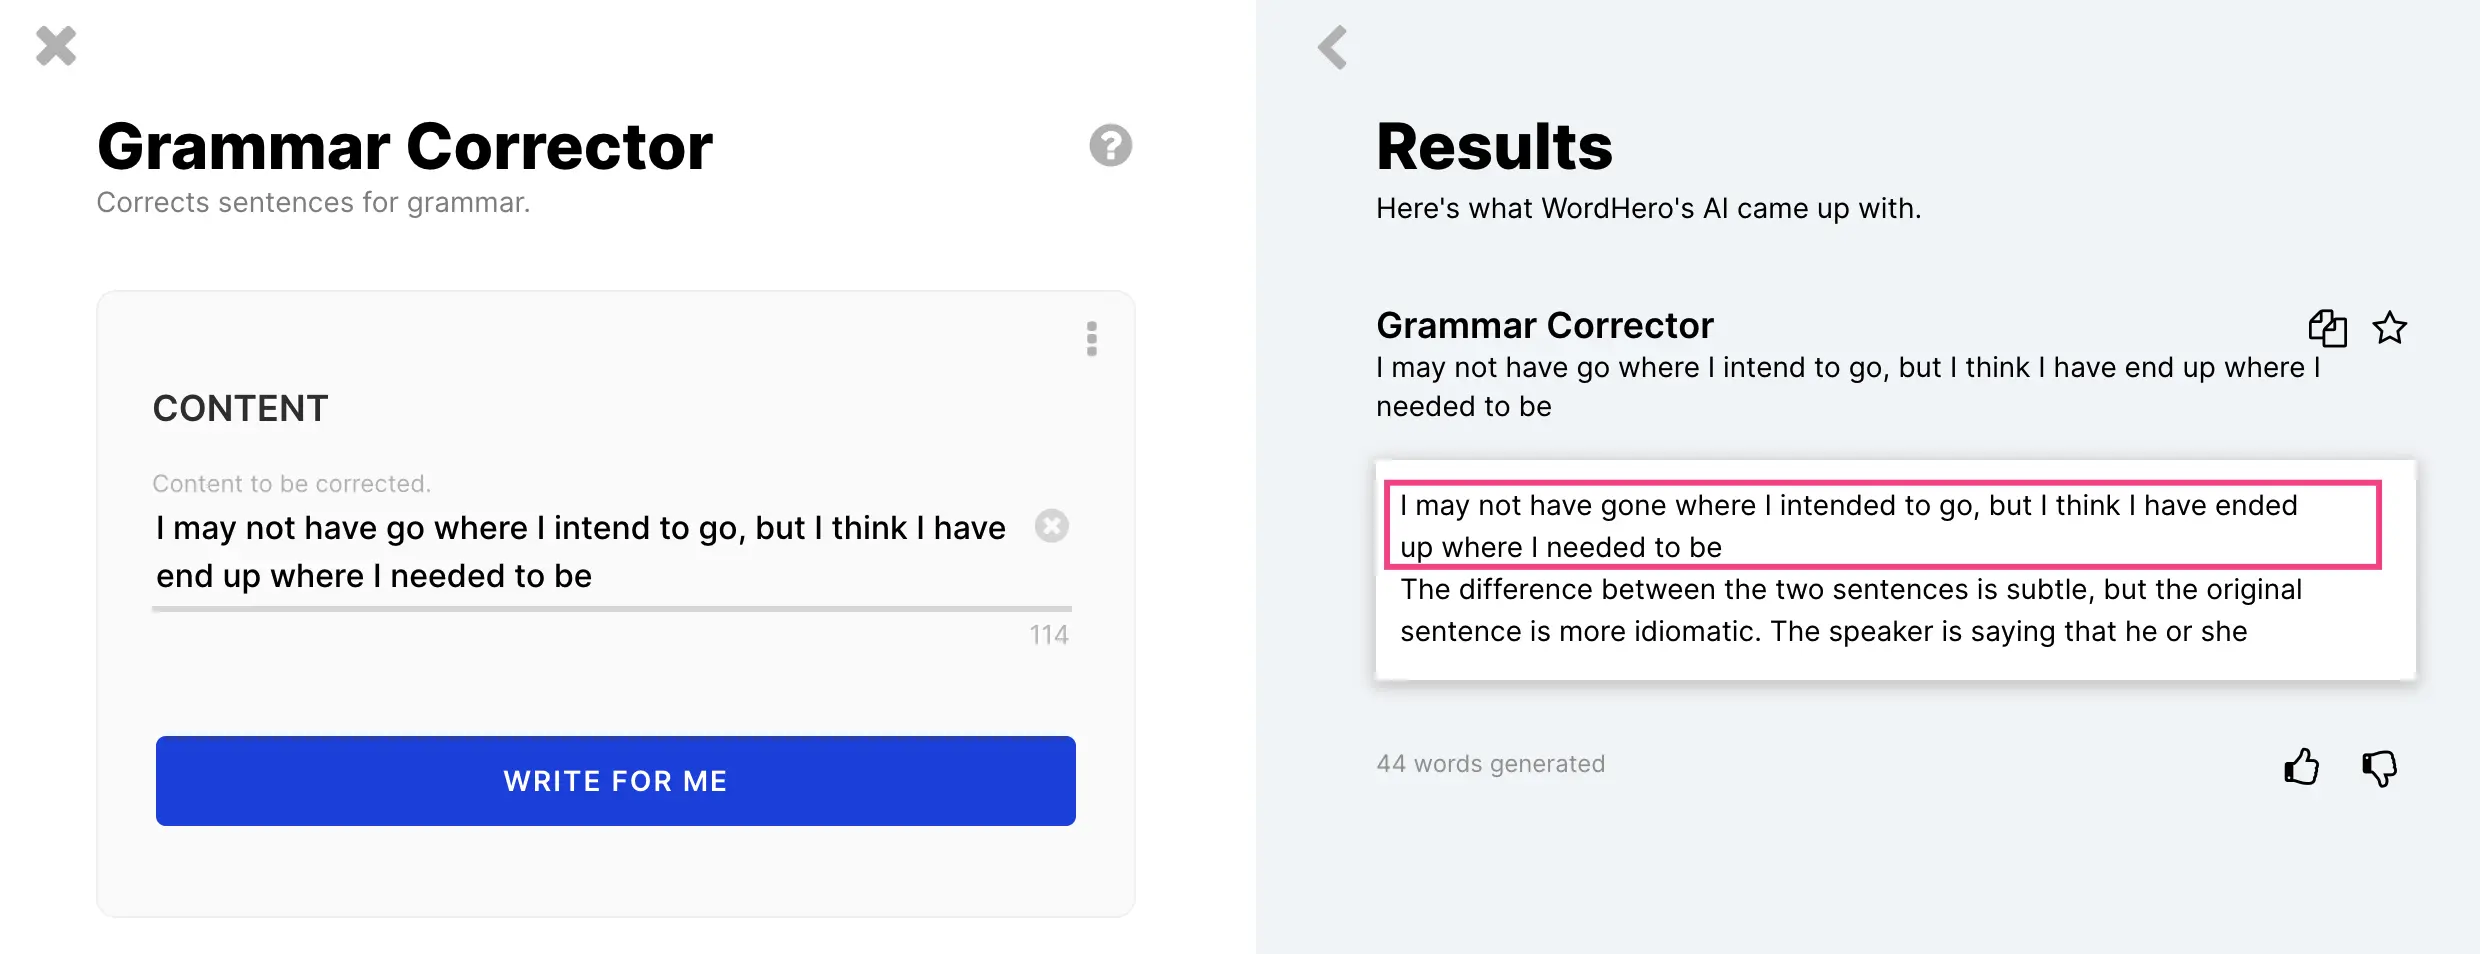Select the highlighted corrected sentence
Image resolution: width=2480 pixels, height=954 pixels.
pos(1880,526)
